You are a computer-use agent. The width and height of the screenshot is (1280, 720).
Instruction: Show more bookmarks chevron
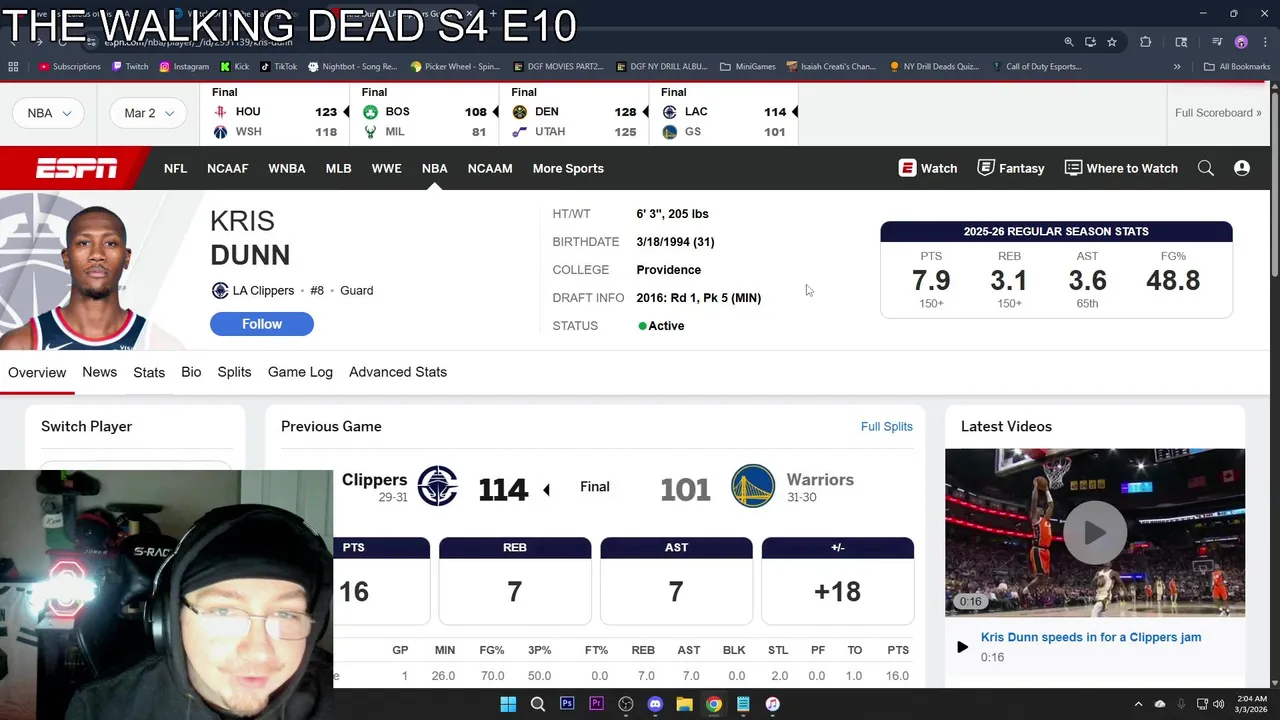click(1177, 67)
